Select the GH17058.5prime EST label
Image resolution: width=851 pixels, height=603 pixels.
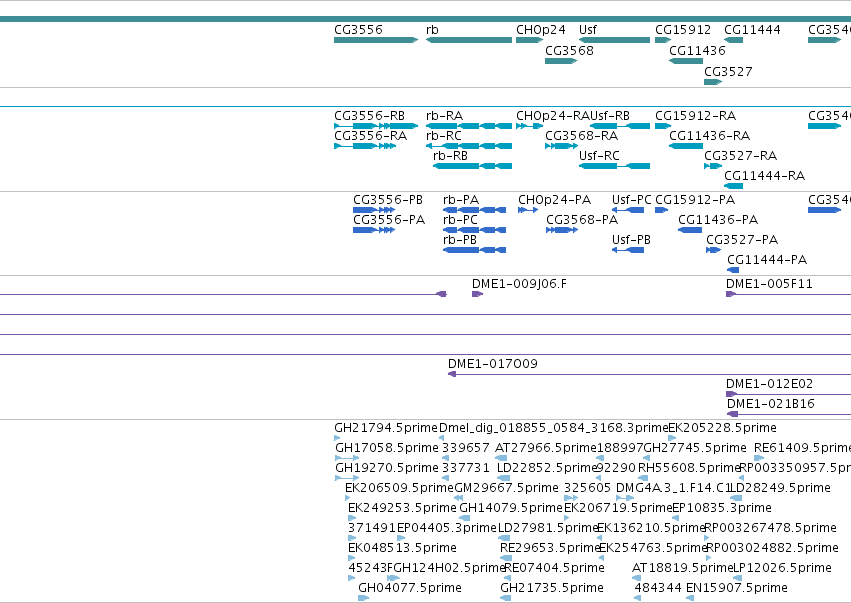click(x=387, y=448)
